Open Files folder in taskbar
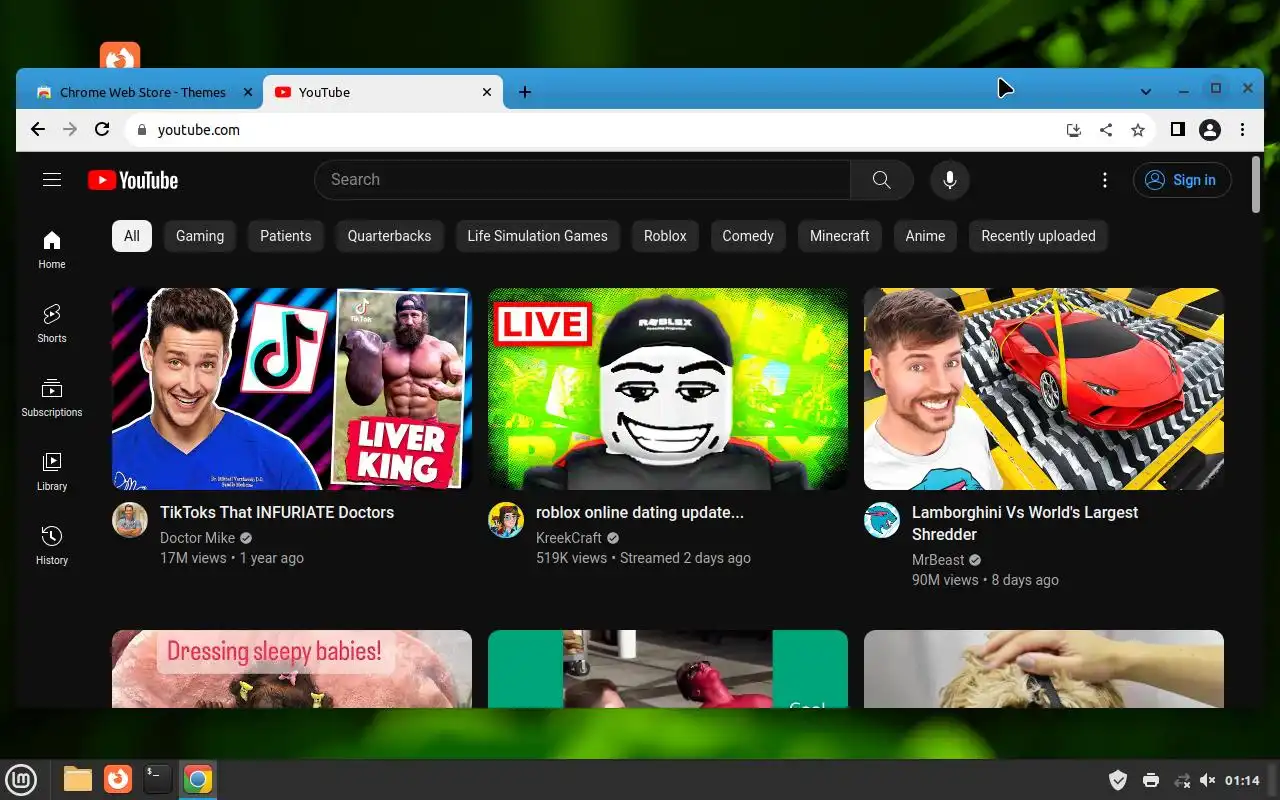1280x800 pixels. (78, 779)
